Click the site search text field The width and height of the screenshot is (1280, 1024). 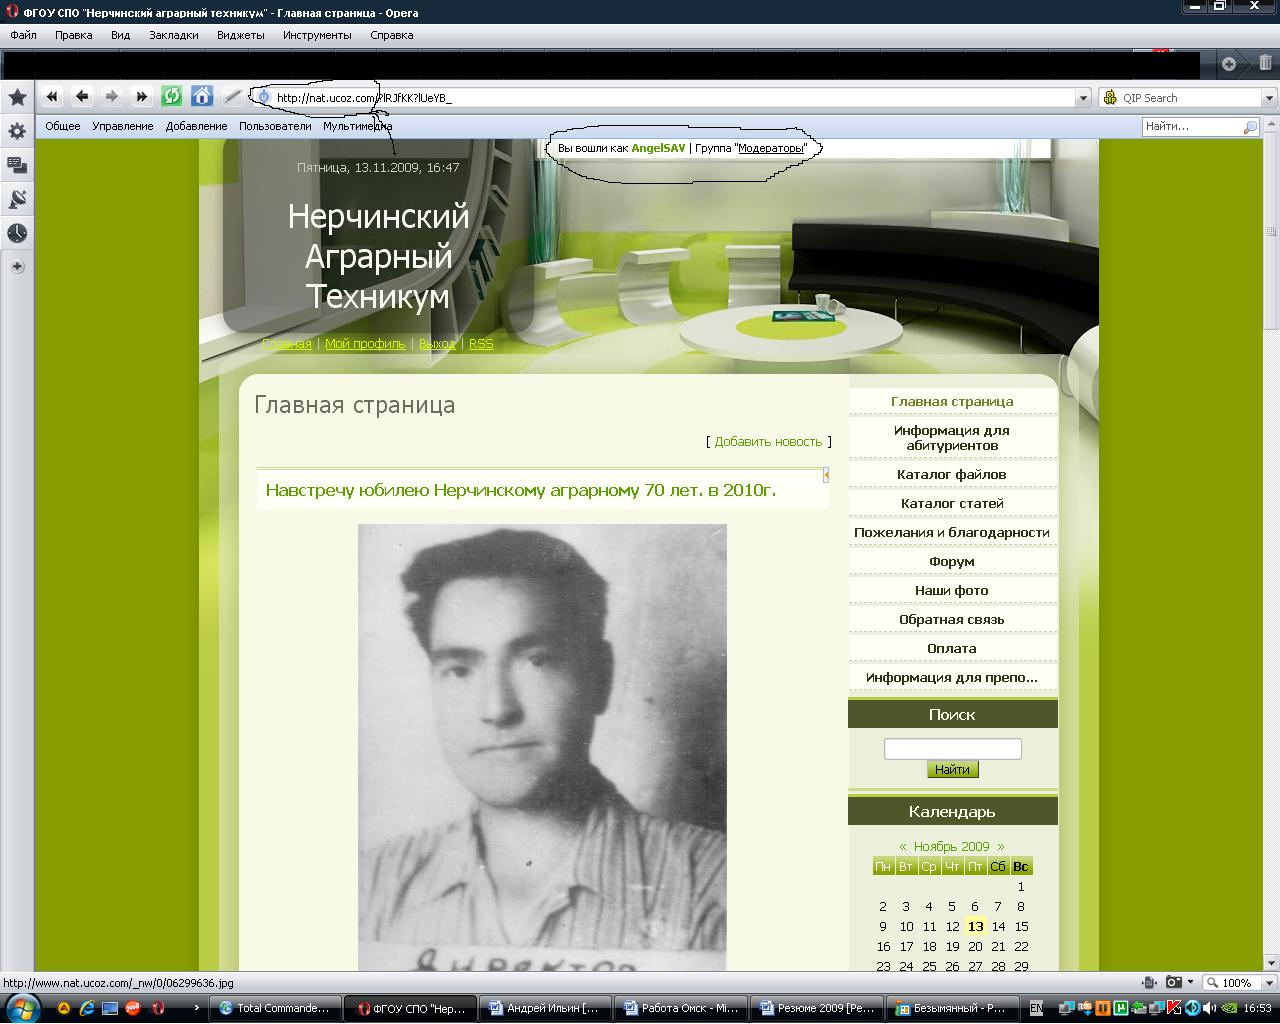click(952, 748)
